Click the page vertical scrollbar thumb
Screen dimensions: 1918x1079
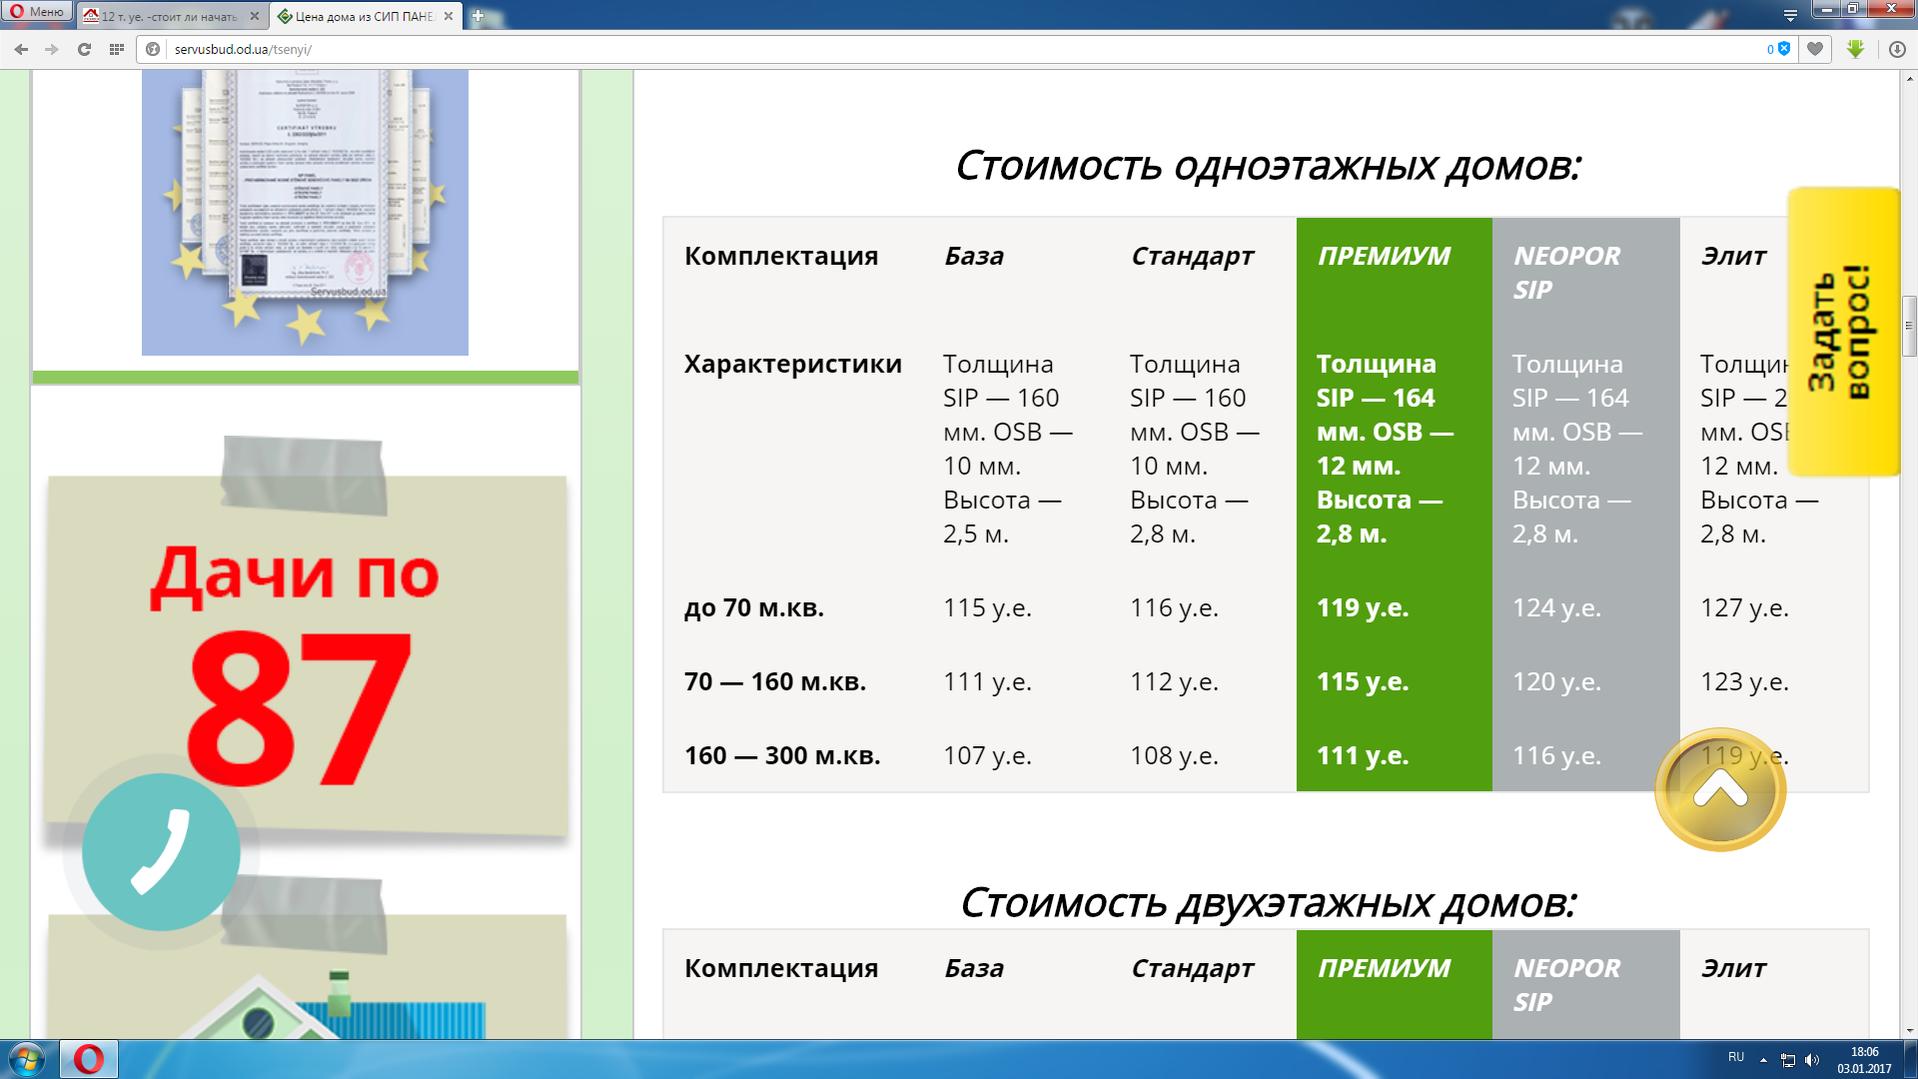pos(1908,325)
